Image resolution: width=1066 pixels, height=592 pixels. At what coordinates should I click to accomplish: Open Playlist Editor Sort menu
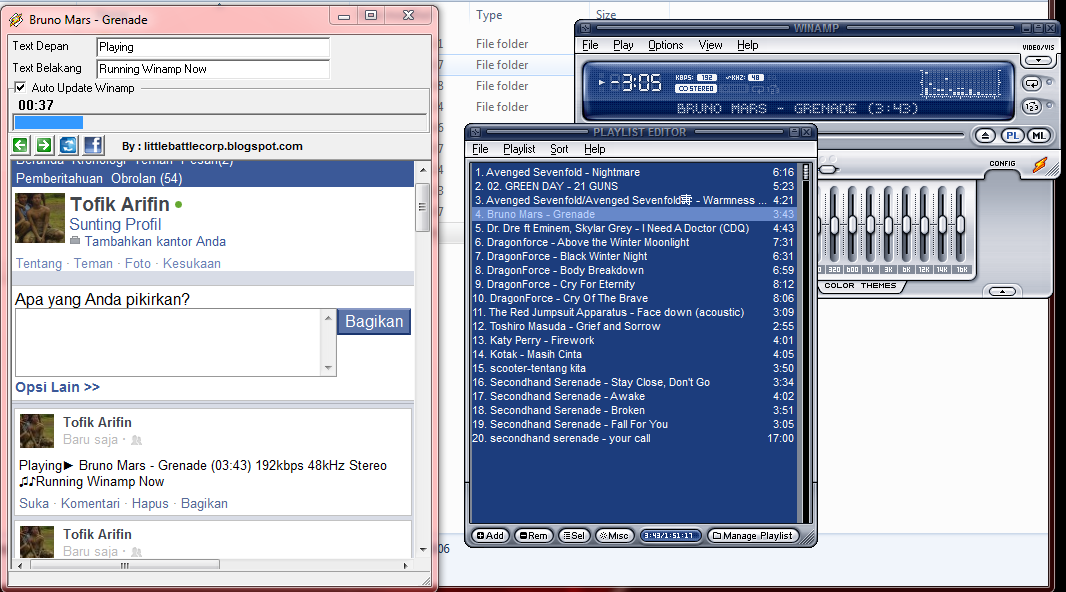tap(559, 149)
